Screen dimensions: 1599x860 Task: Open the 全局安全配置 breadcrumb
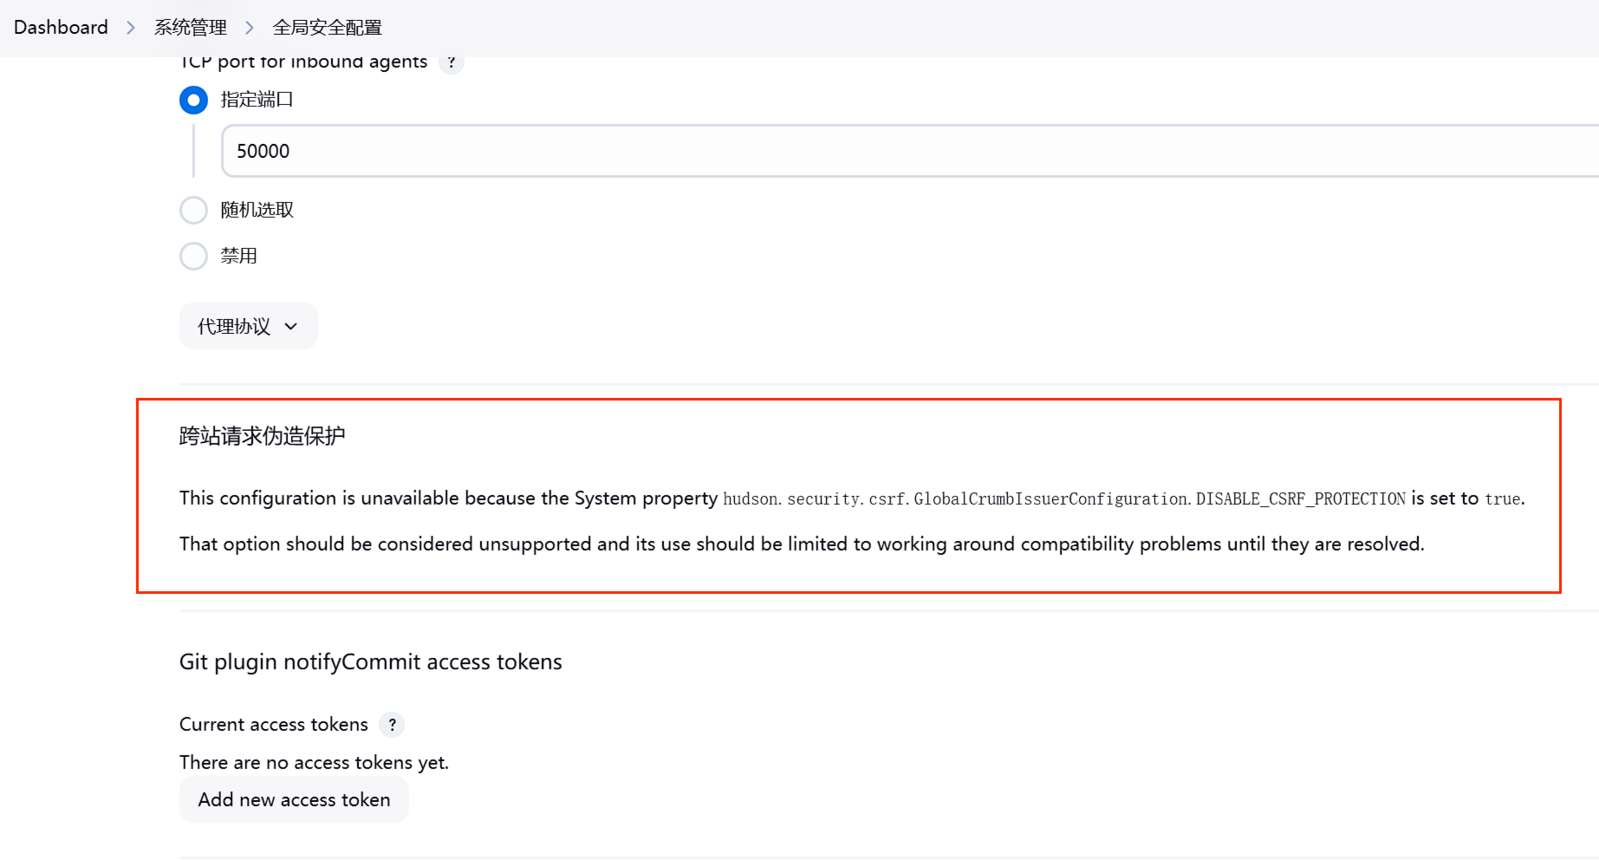click(x=327, y=28)
